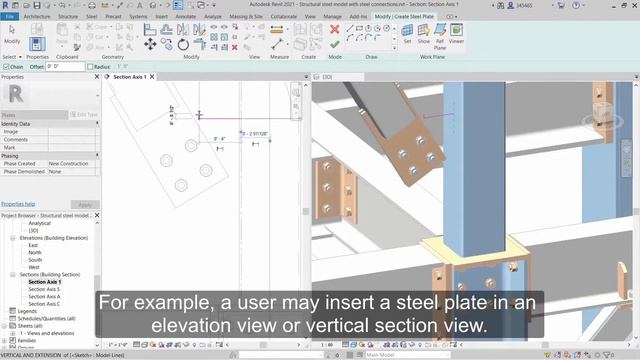Click the Main Model worksets field in status bar

pos(407,355)
